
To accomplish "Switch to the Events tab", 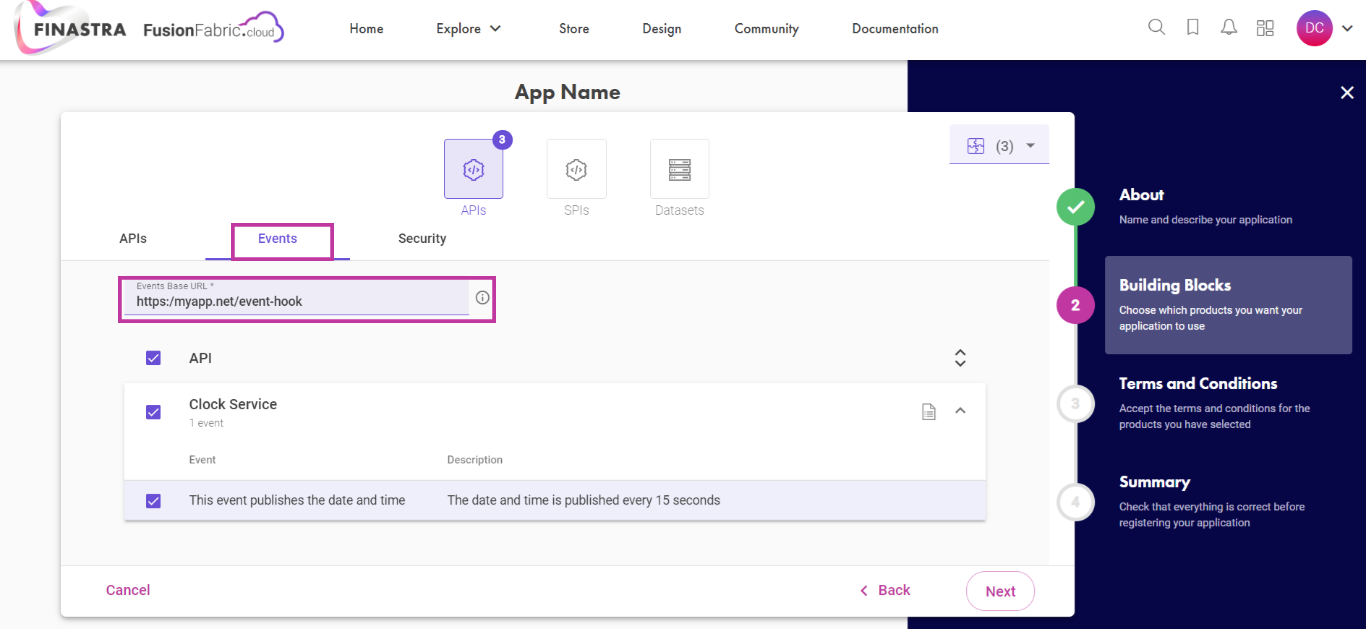I will pyautogui.click(x=277, y=239).
